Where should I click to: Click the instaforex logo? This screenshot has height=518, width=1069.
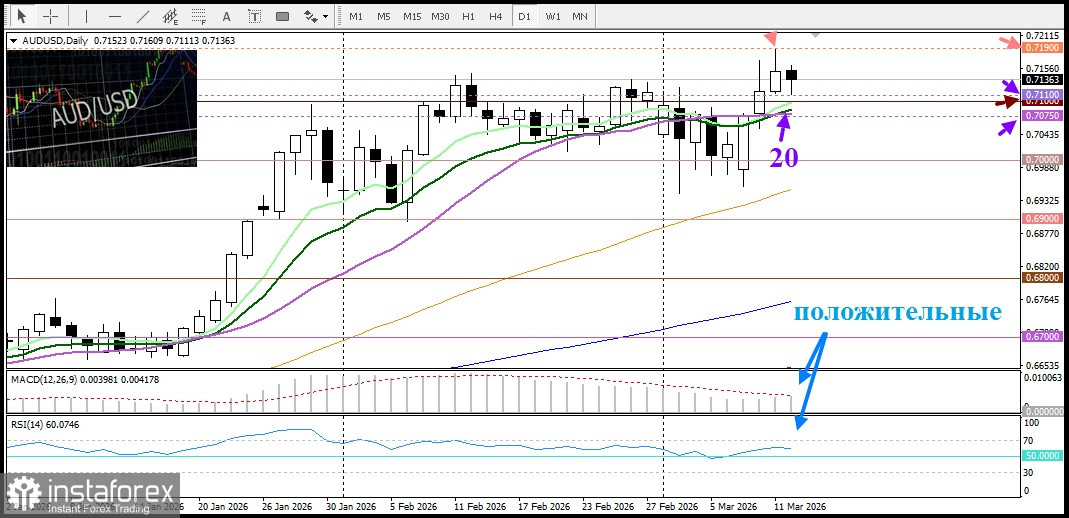click(90, 493)
